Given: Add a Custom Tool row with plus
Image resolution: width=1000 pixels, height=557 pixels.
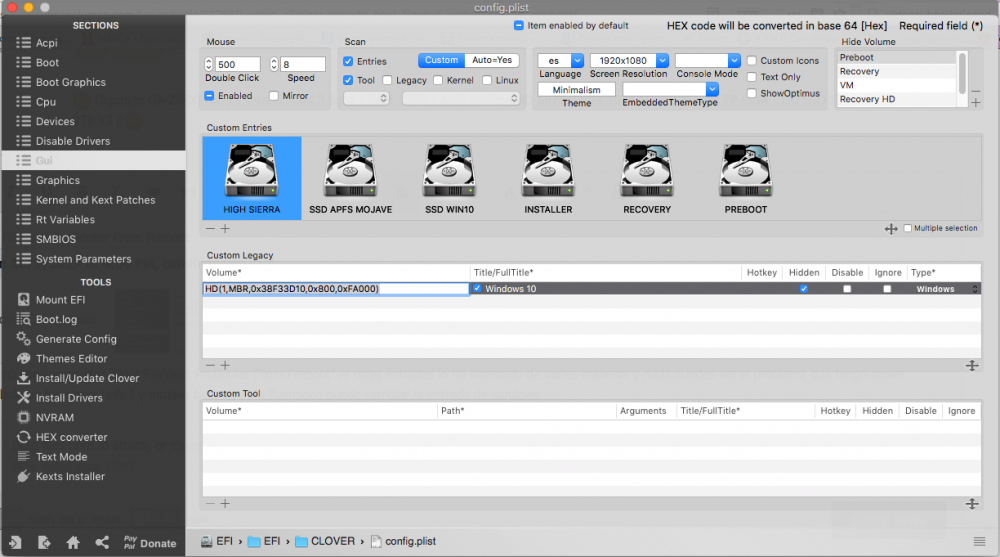Looking at the screenshot, I should pyautogui.click(x=225, y=503).
